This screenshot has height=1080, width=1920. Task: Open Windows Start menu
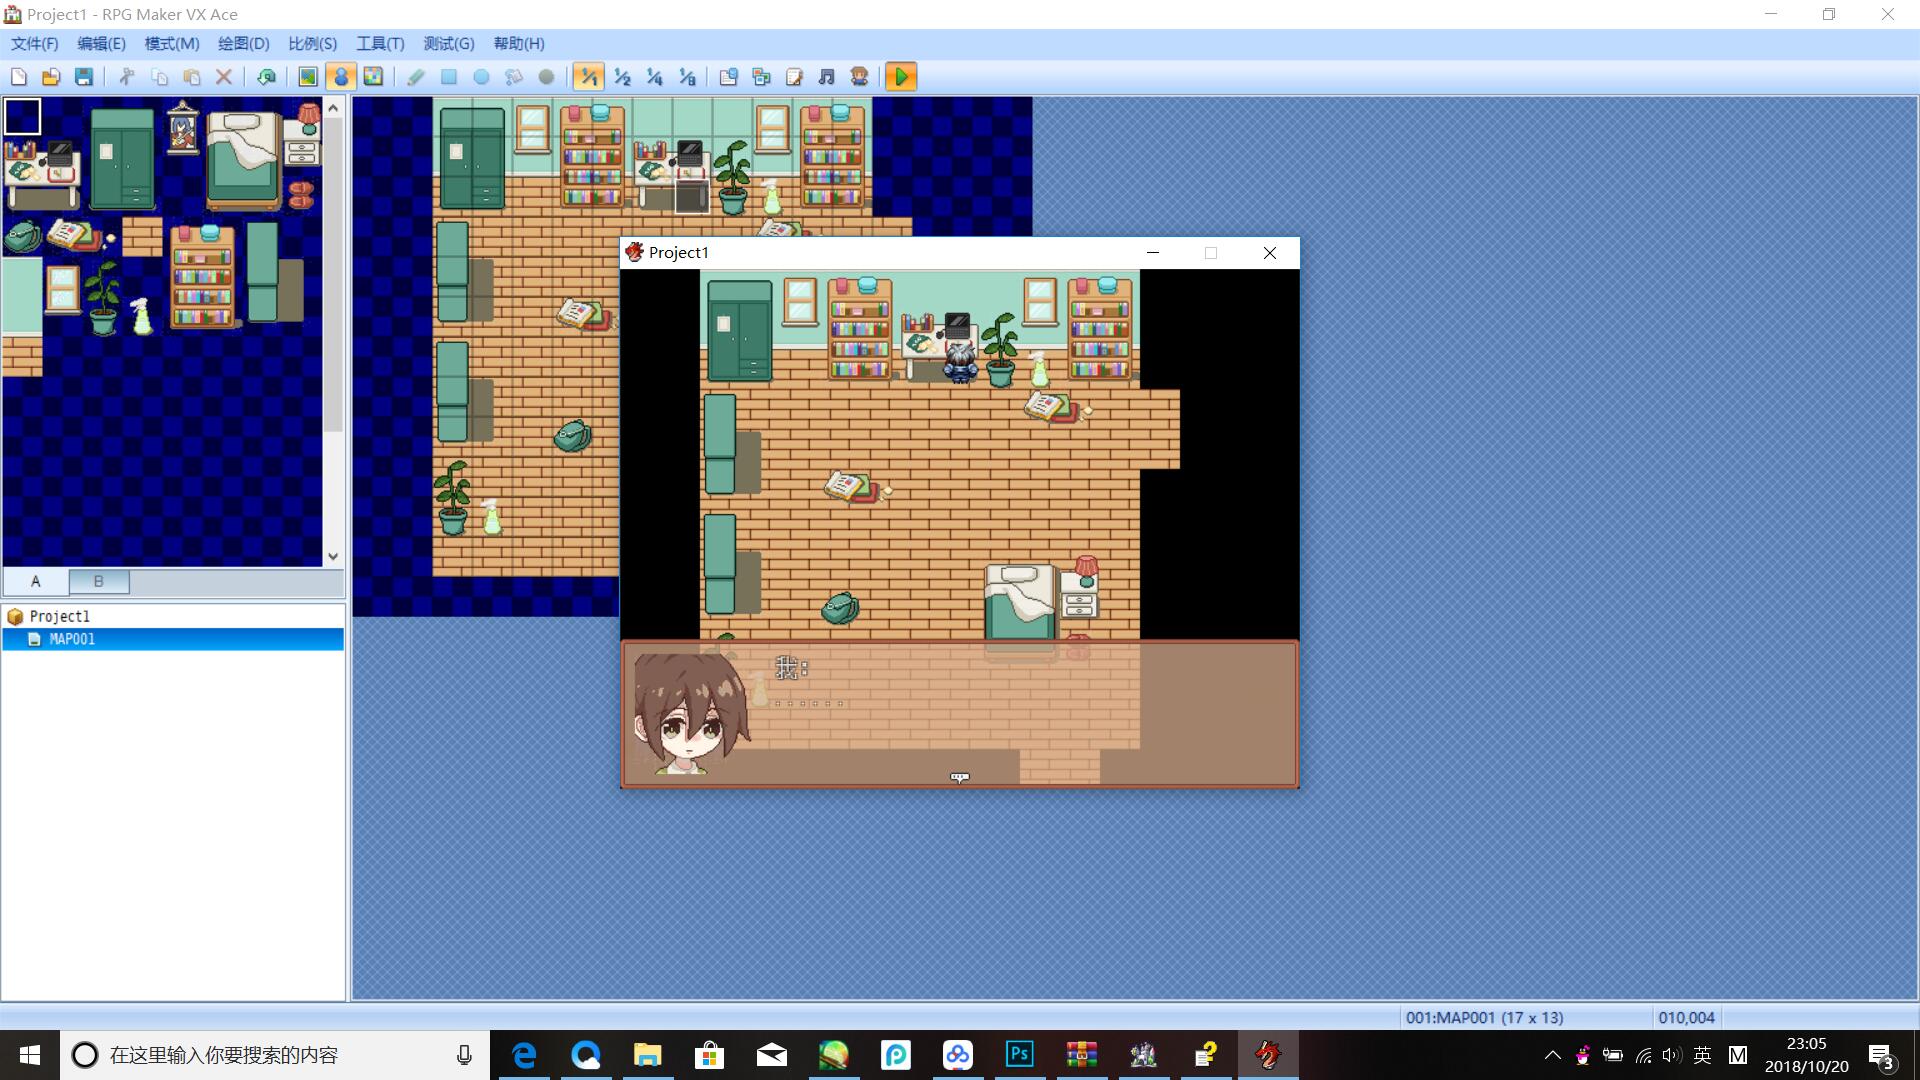click(30, 1055)
